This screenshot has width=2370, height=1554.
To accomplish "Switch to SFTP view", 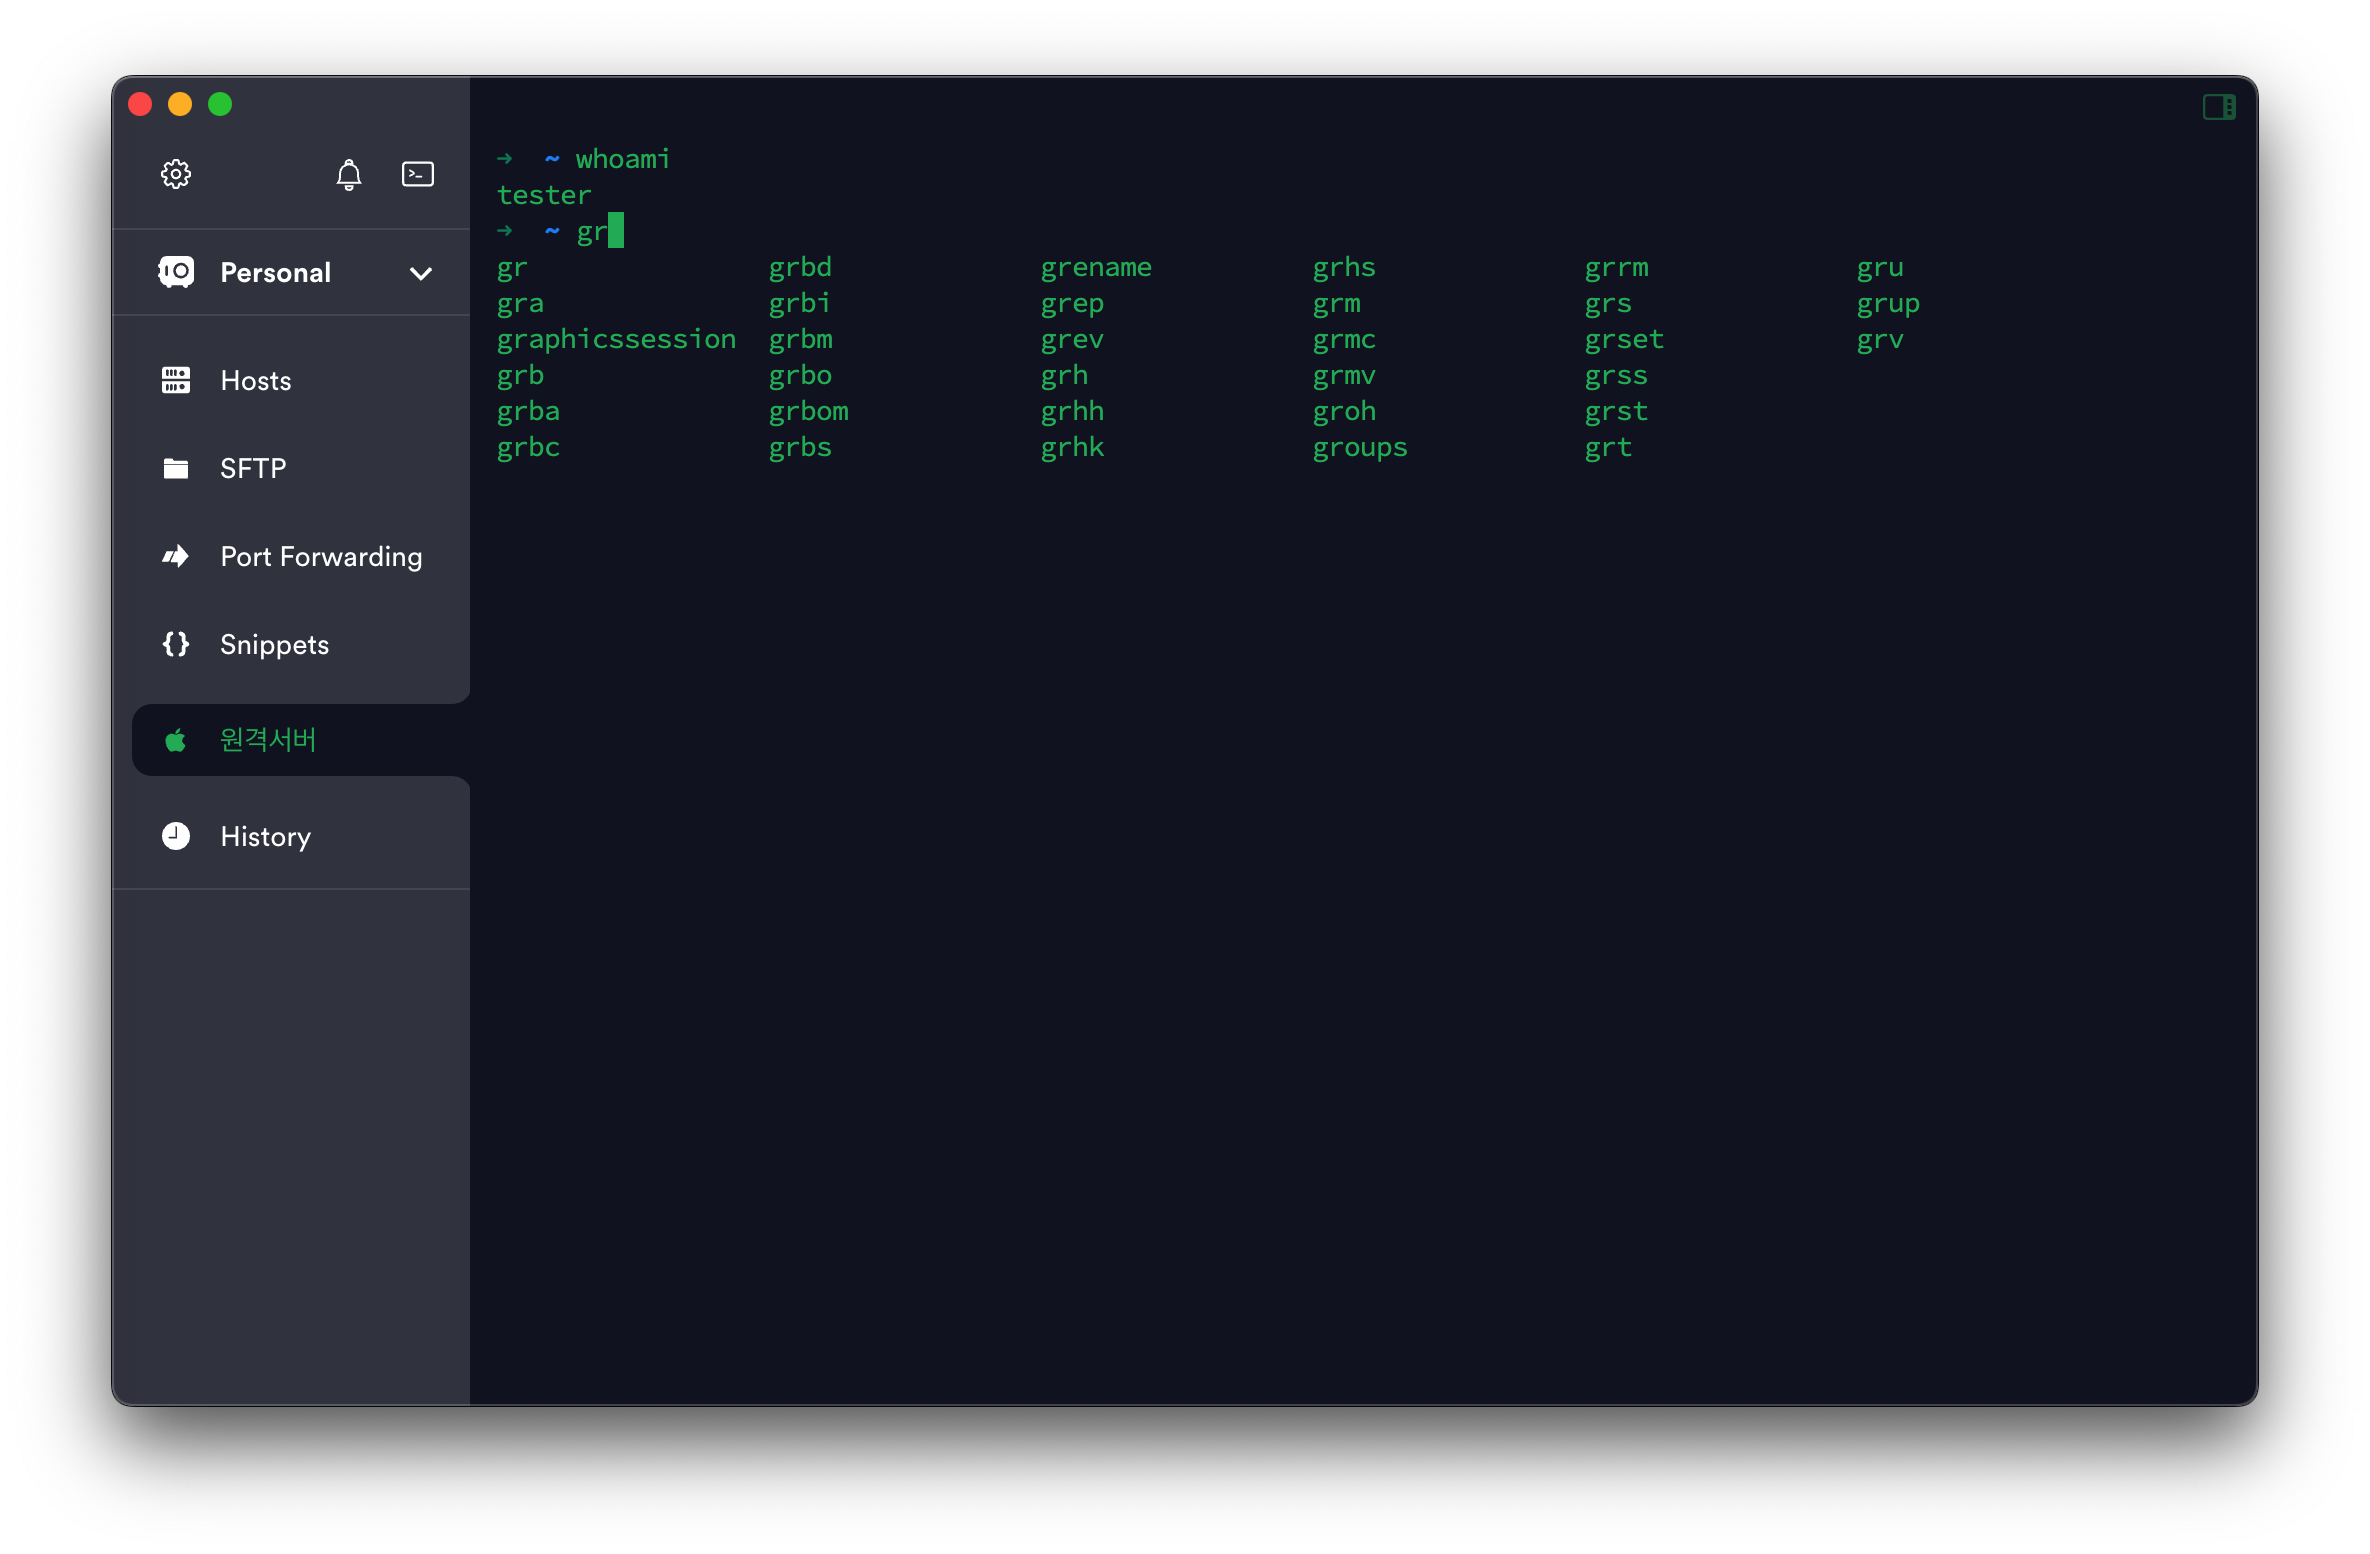I will (253, 468).
